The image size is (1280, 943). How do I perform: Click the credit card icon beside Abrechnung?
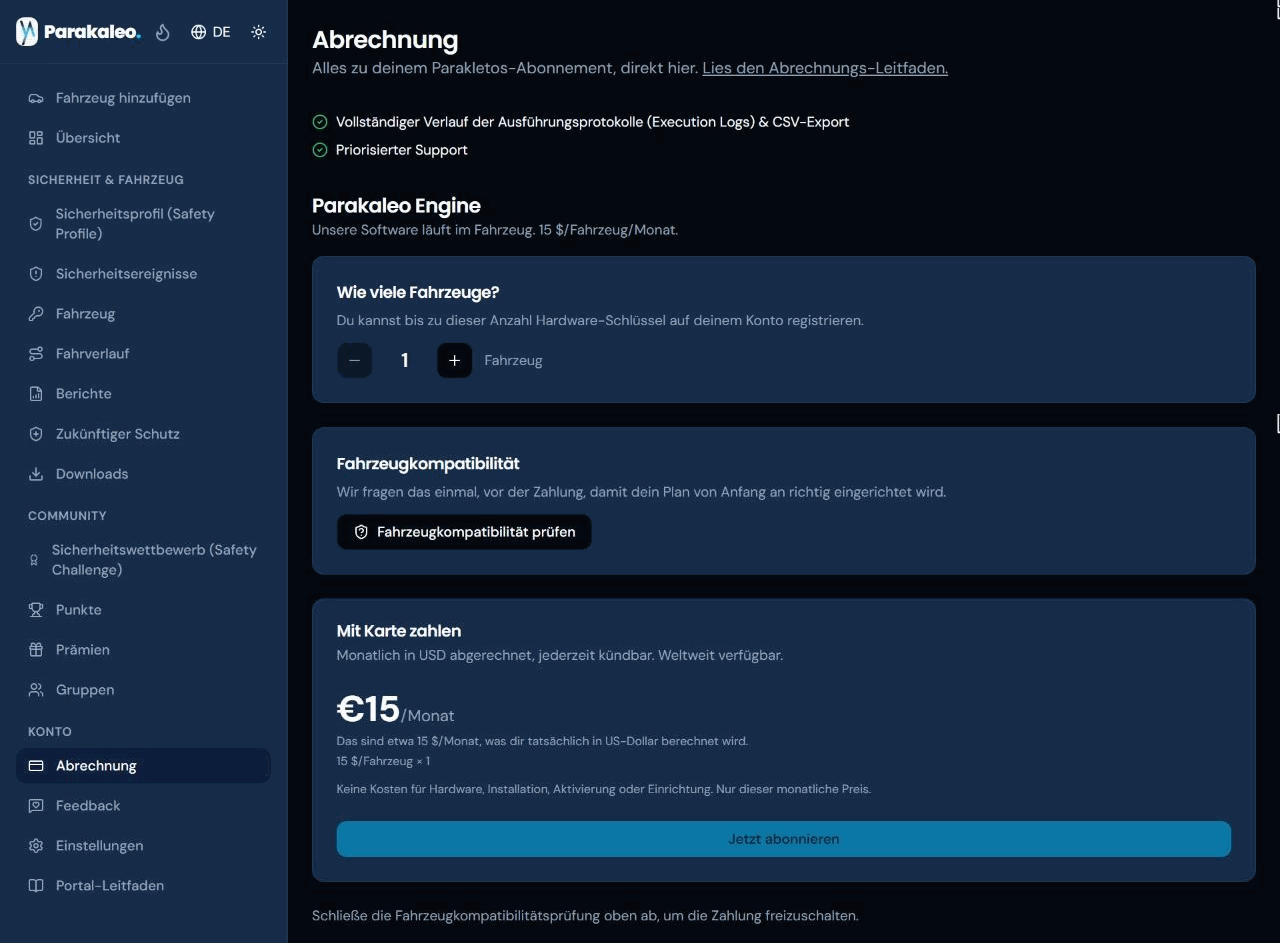click(x=36, y=766)
